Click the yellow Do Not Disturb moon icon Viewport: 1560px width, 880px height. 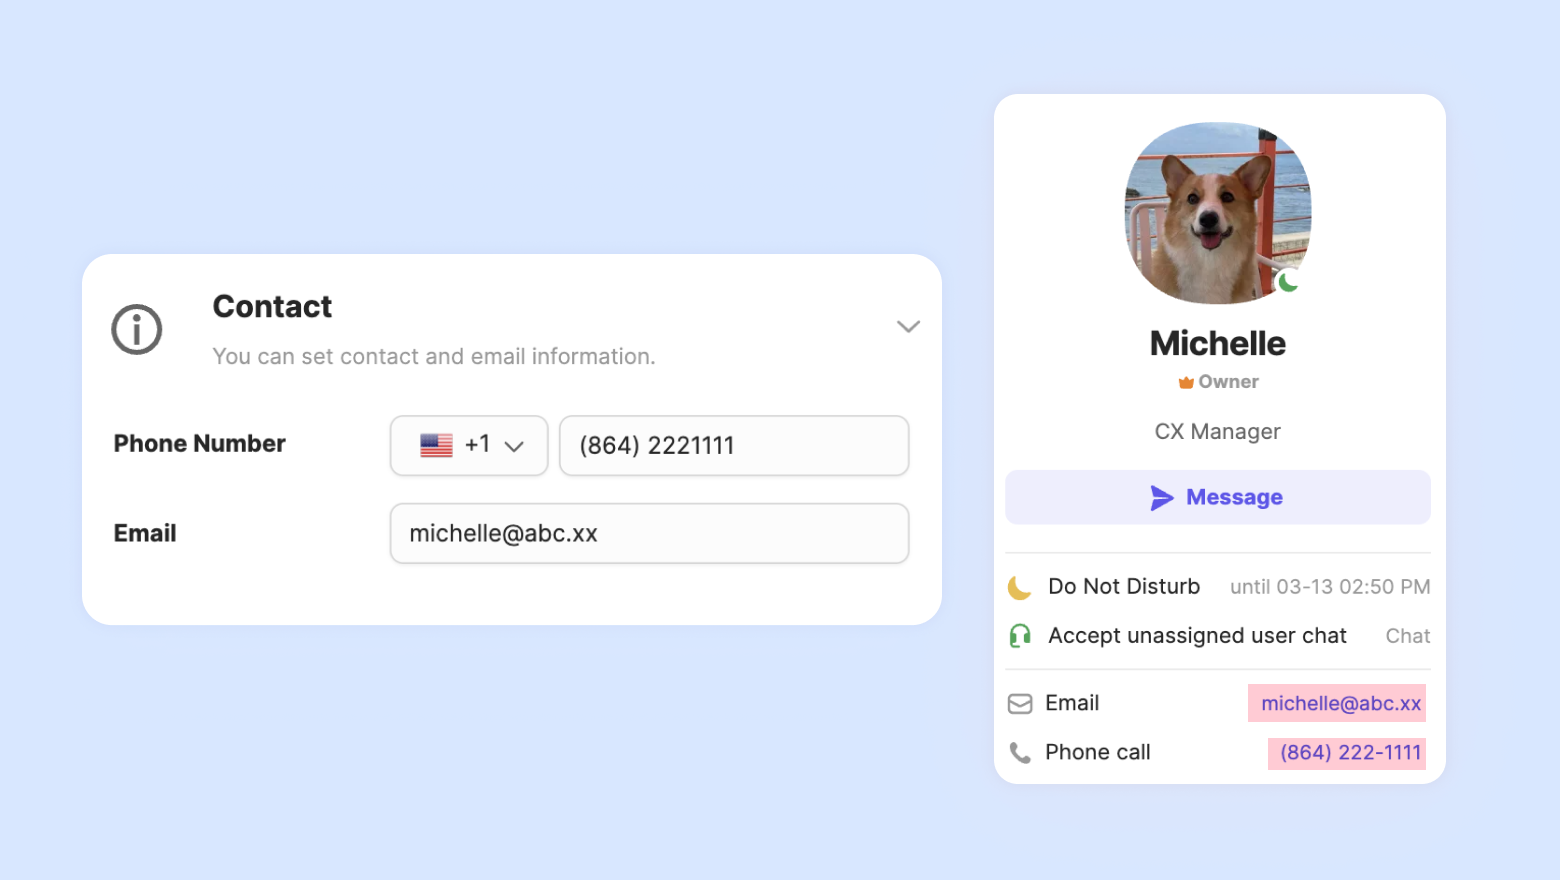point(1019,587)
